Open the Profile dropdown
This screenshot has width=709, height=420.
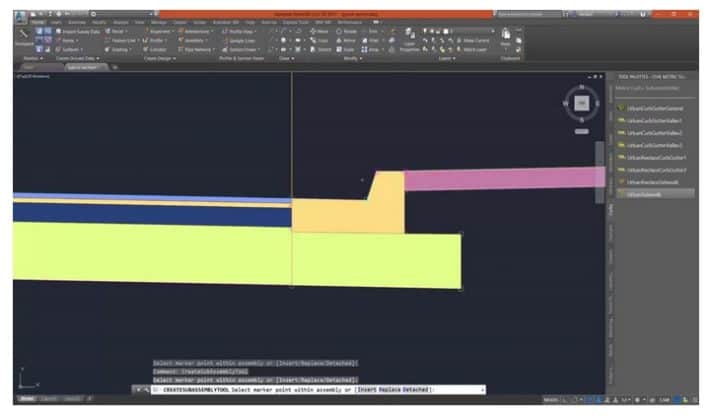click(x=155, y=41)
